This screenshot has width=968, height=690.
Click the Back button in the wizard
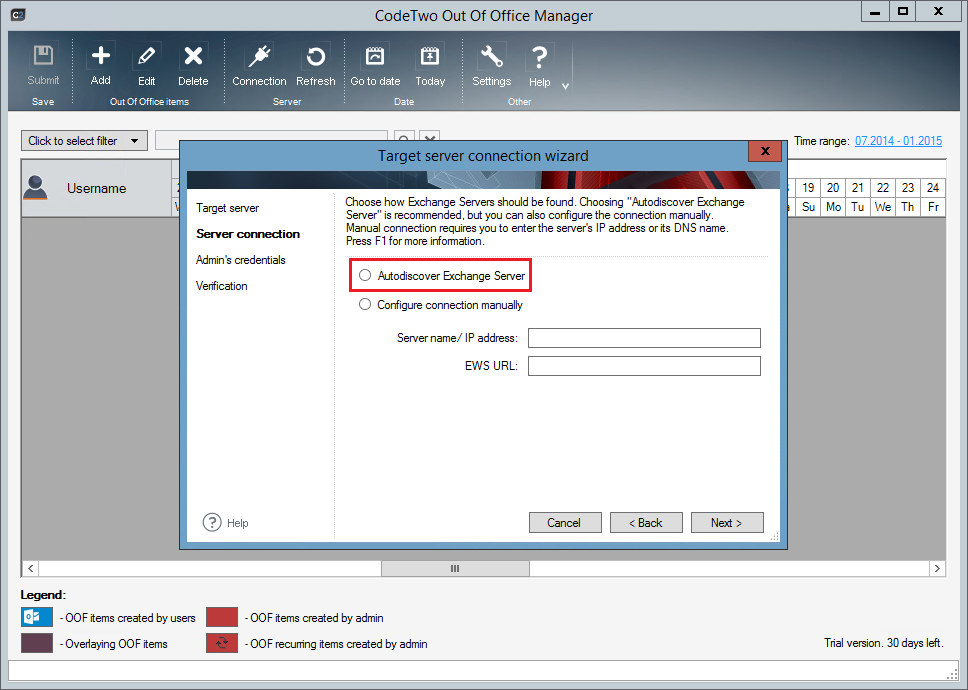point(646,523)
